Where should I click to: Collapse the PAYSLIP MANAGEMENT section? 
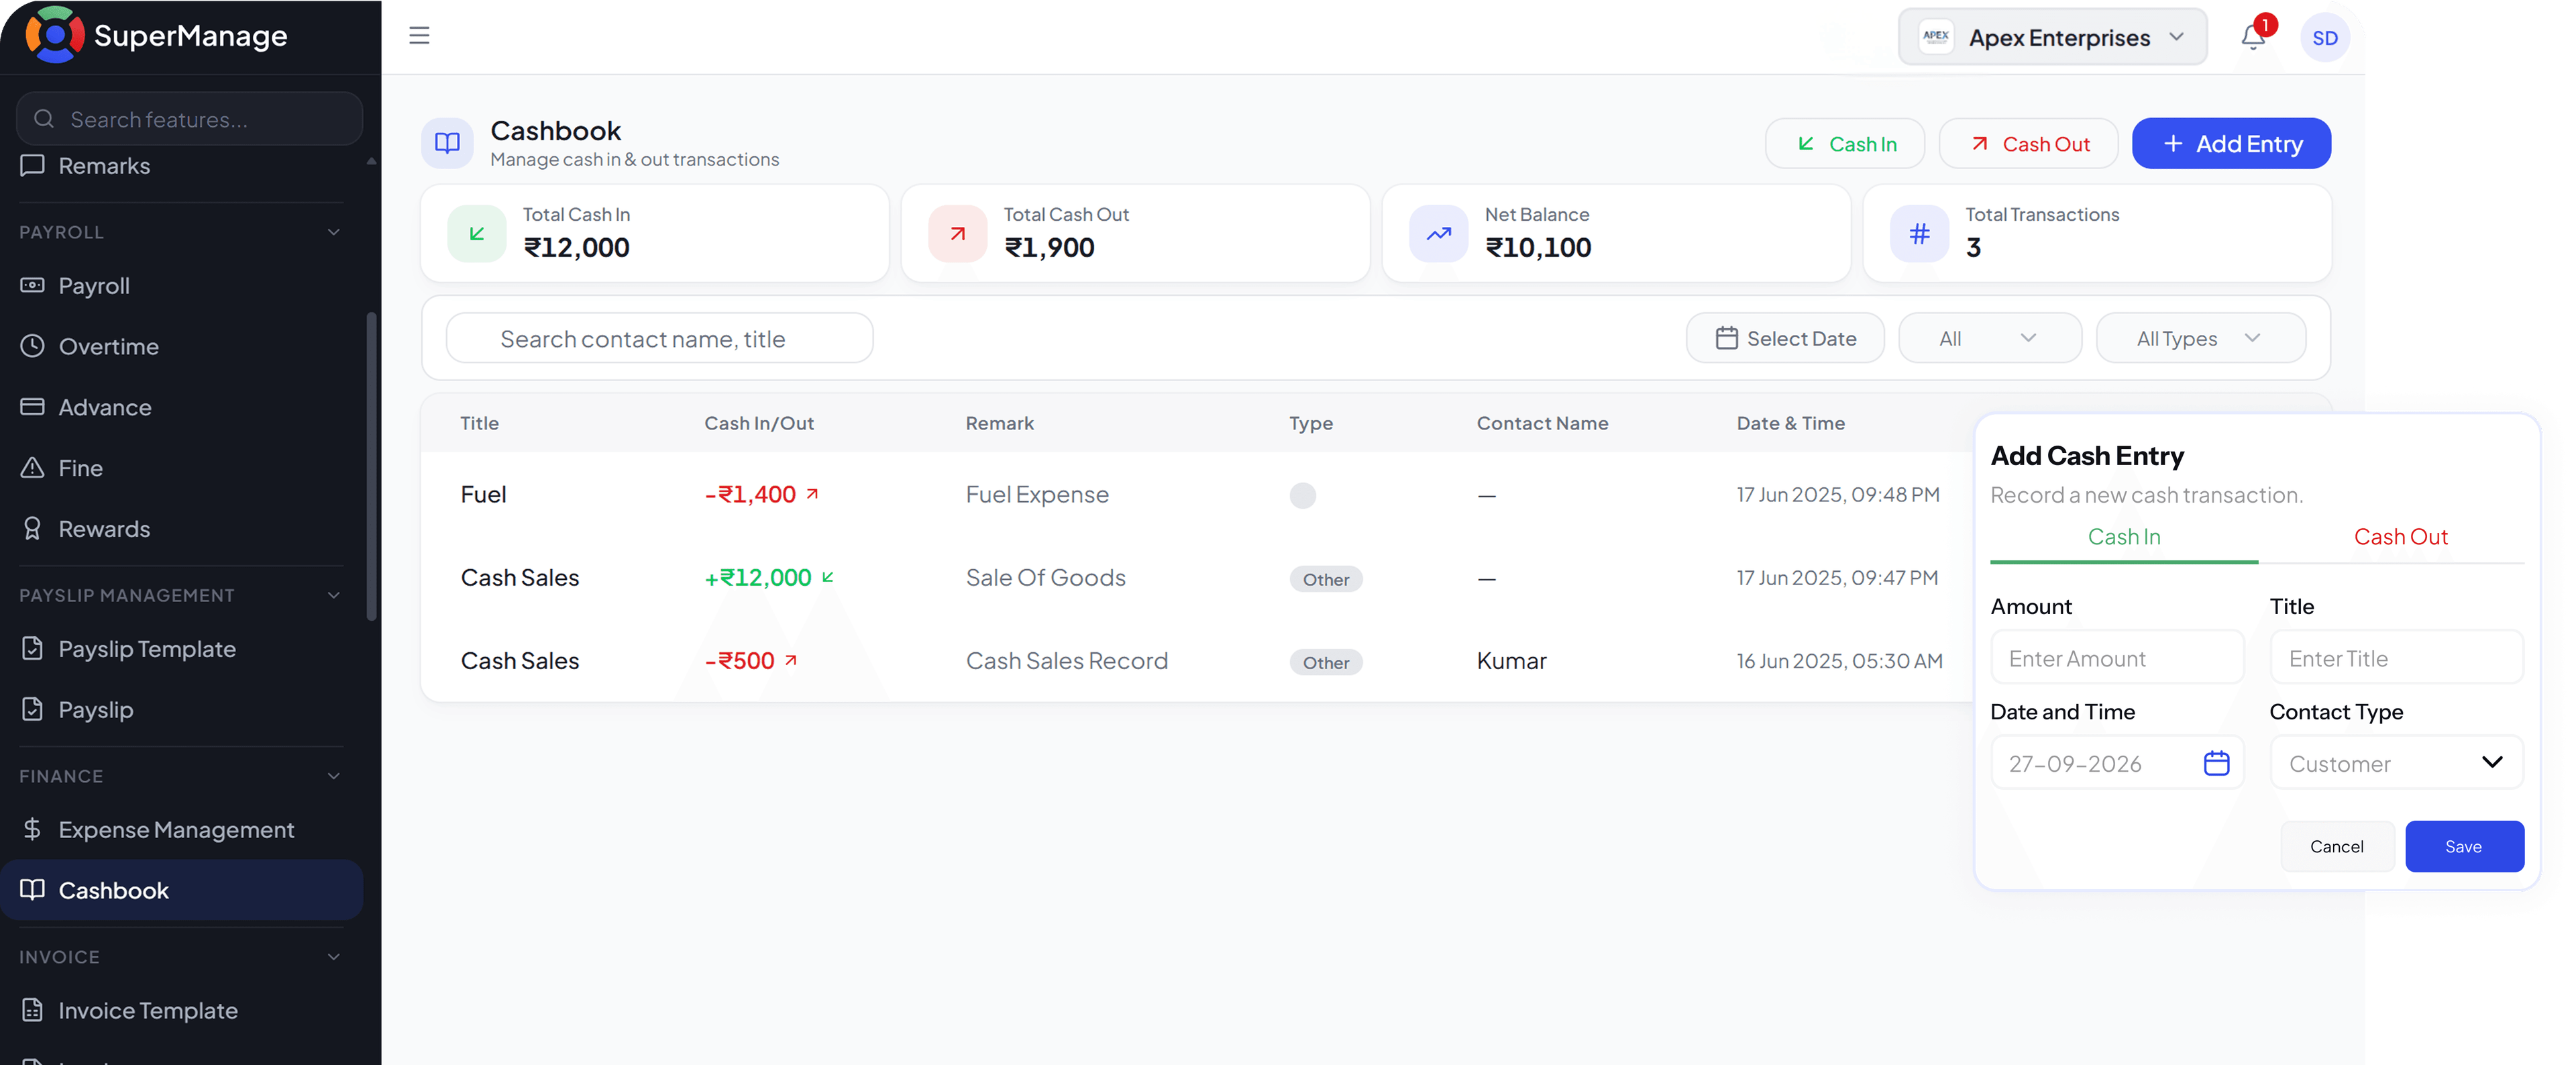coord(334,595)
